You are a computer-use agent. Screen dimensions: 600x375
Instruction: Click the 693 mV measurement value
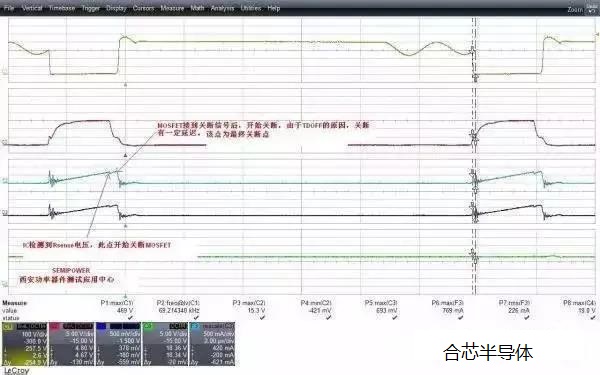pos(386,310)
